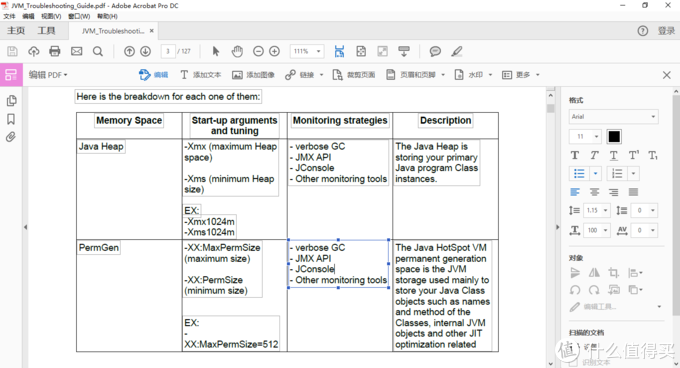Click the 添加文本 button

[x=201, y=75]
